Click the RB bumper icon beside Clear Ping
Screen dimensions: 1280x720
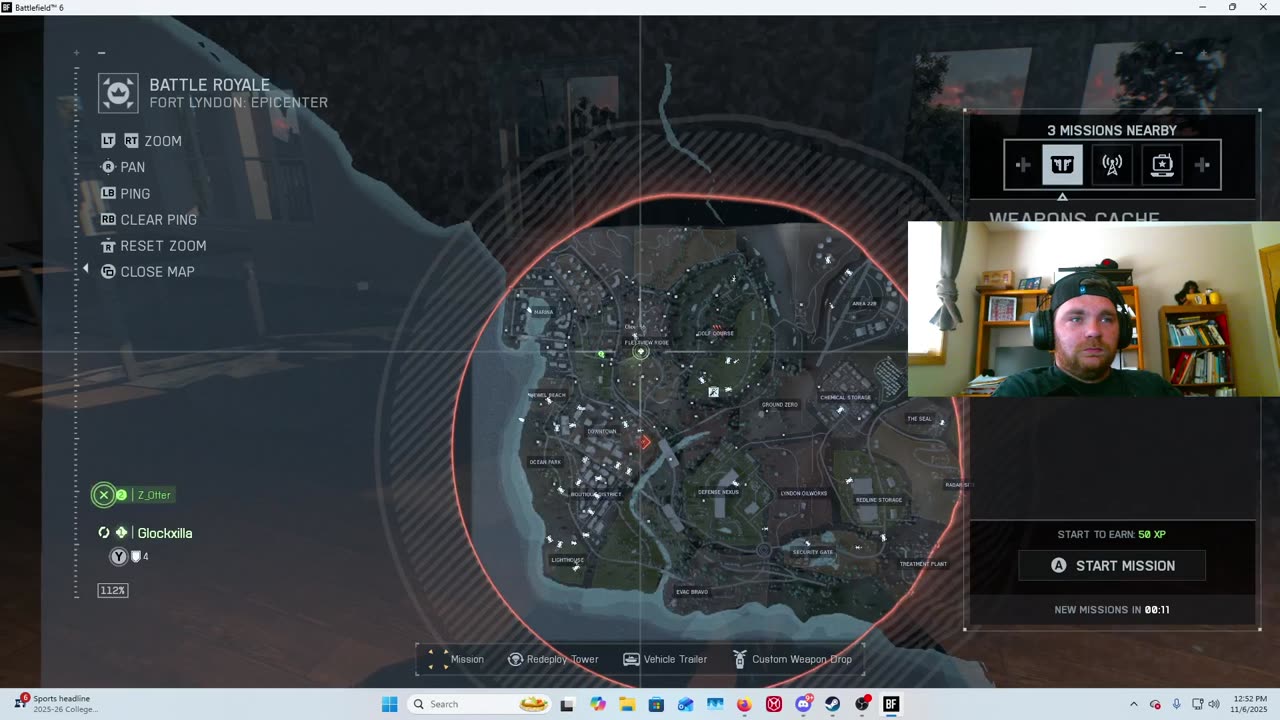tap(108, 220)
